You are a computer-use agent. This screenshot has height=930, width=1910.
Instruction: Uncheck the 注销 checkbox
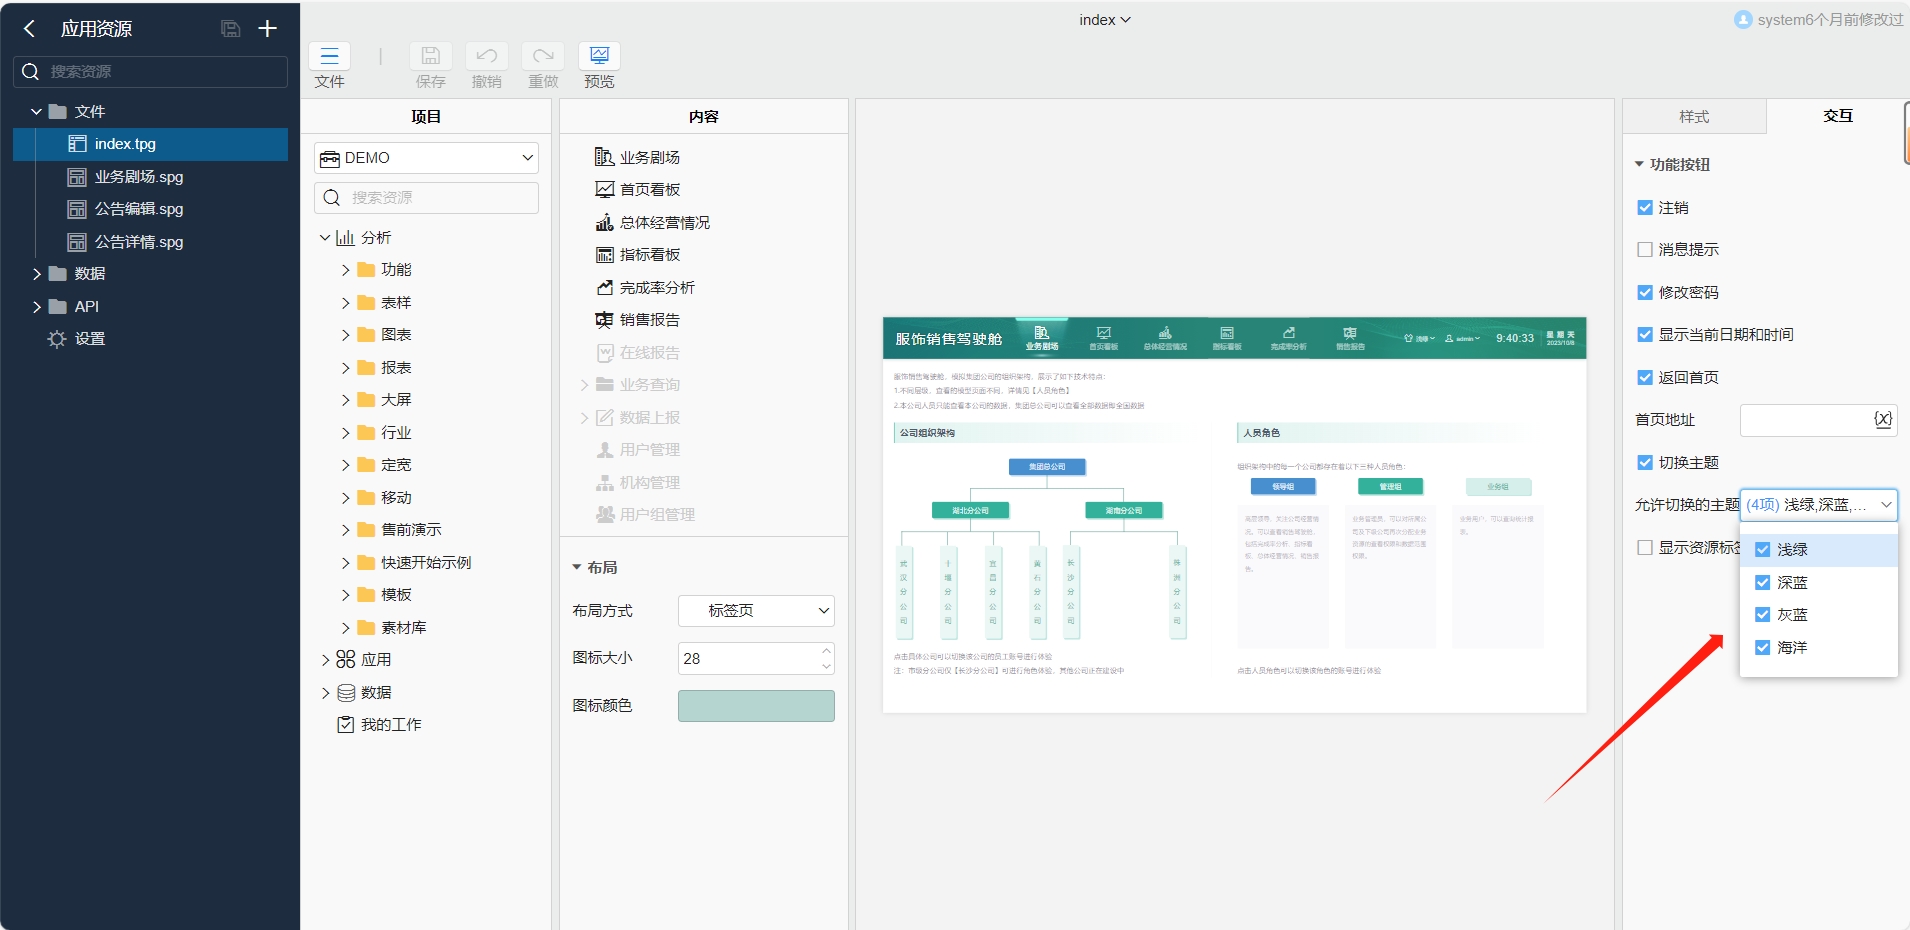[x=1645, y=208]
